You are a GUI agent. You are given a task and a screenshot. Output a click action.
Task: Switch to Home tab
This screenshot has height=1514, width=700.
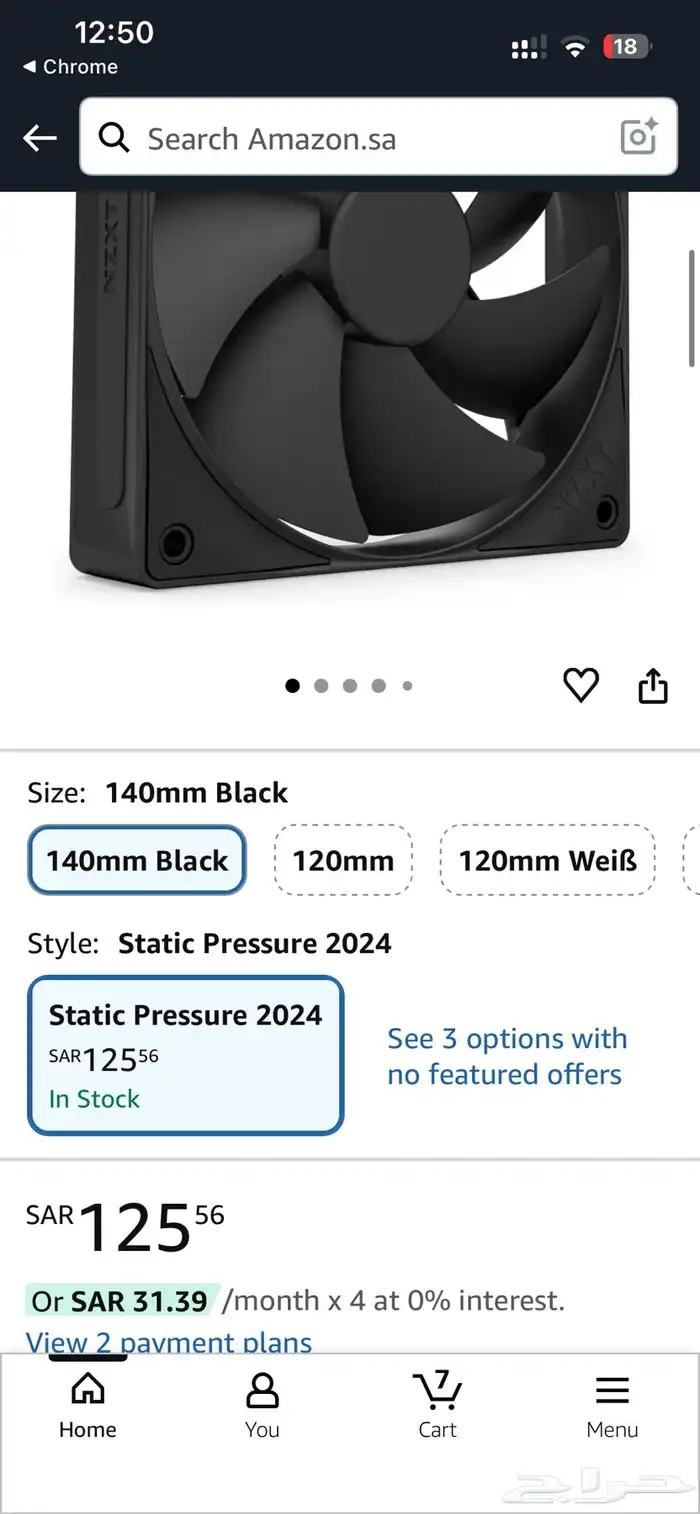87,1400
